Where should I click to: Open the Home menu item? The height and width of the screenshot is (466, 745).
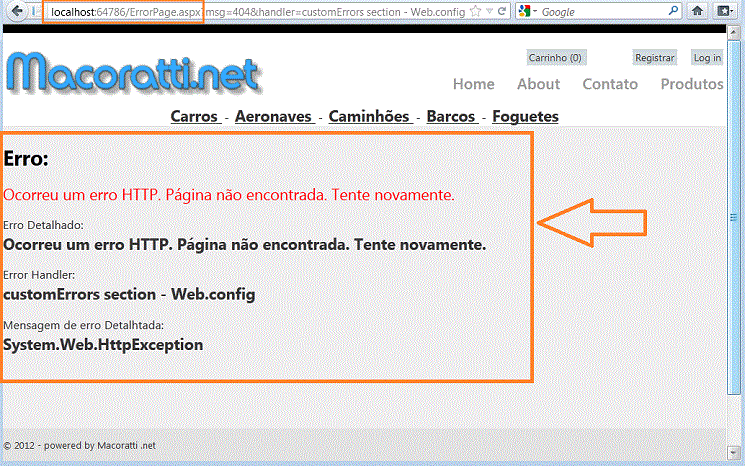(473, 84)
